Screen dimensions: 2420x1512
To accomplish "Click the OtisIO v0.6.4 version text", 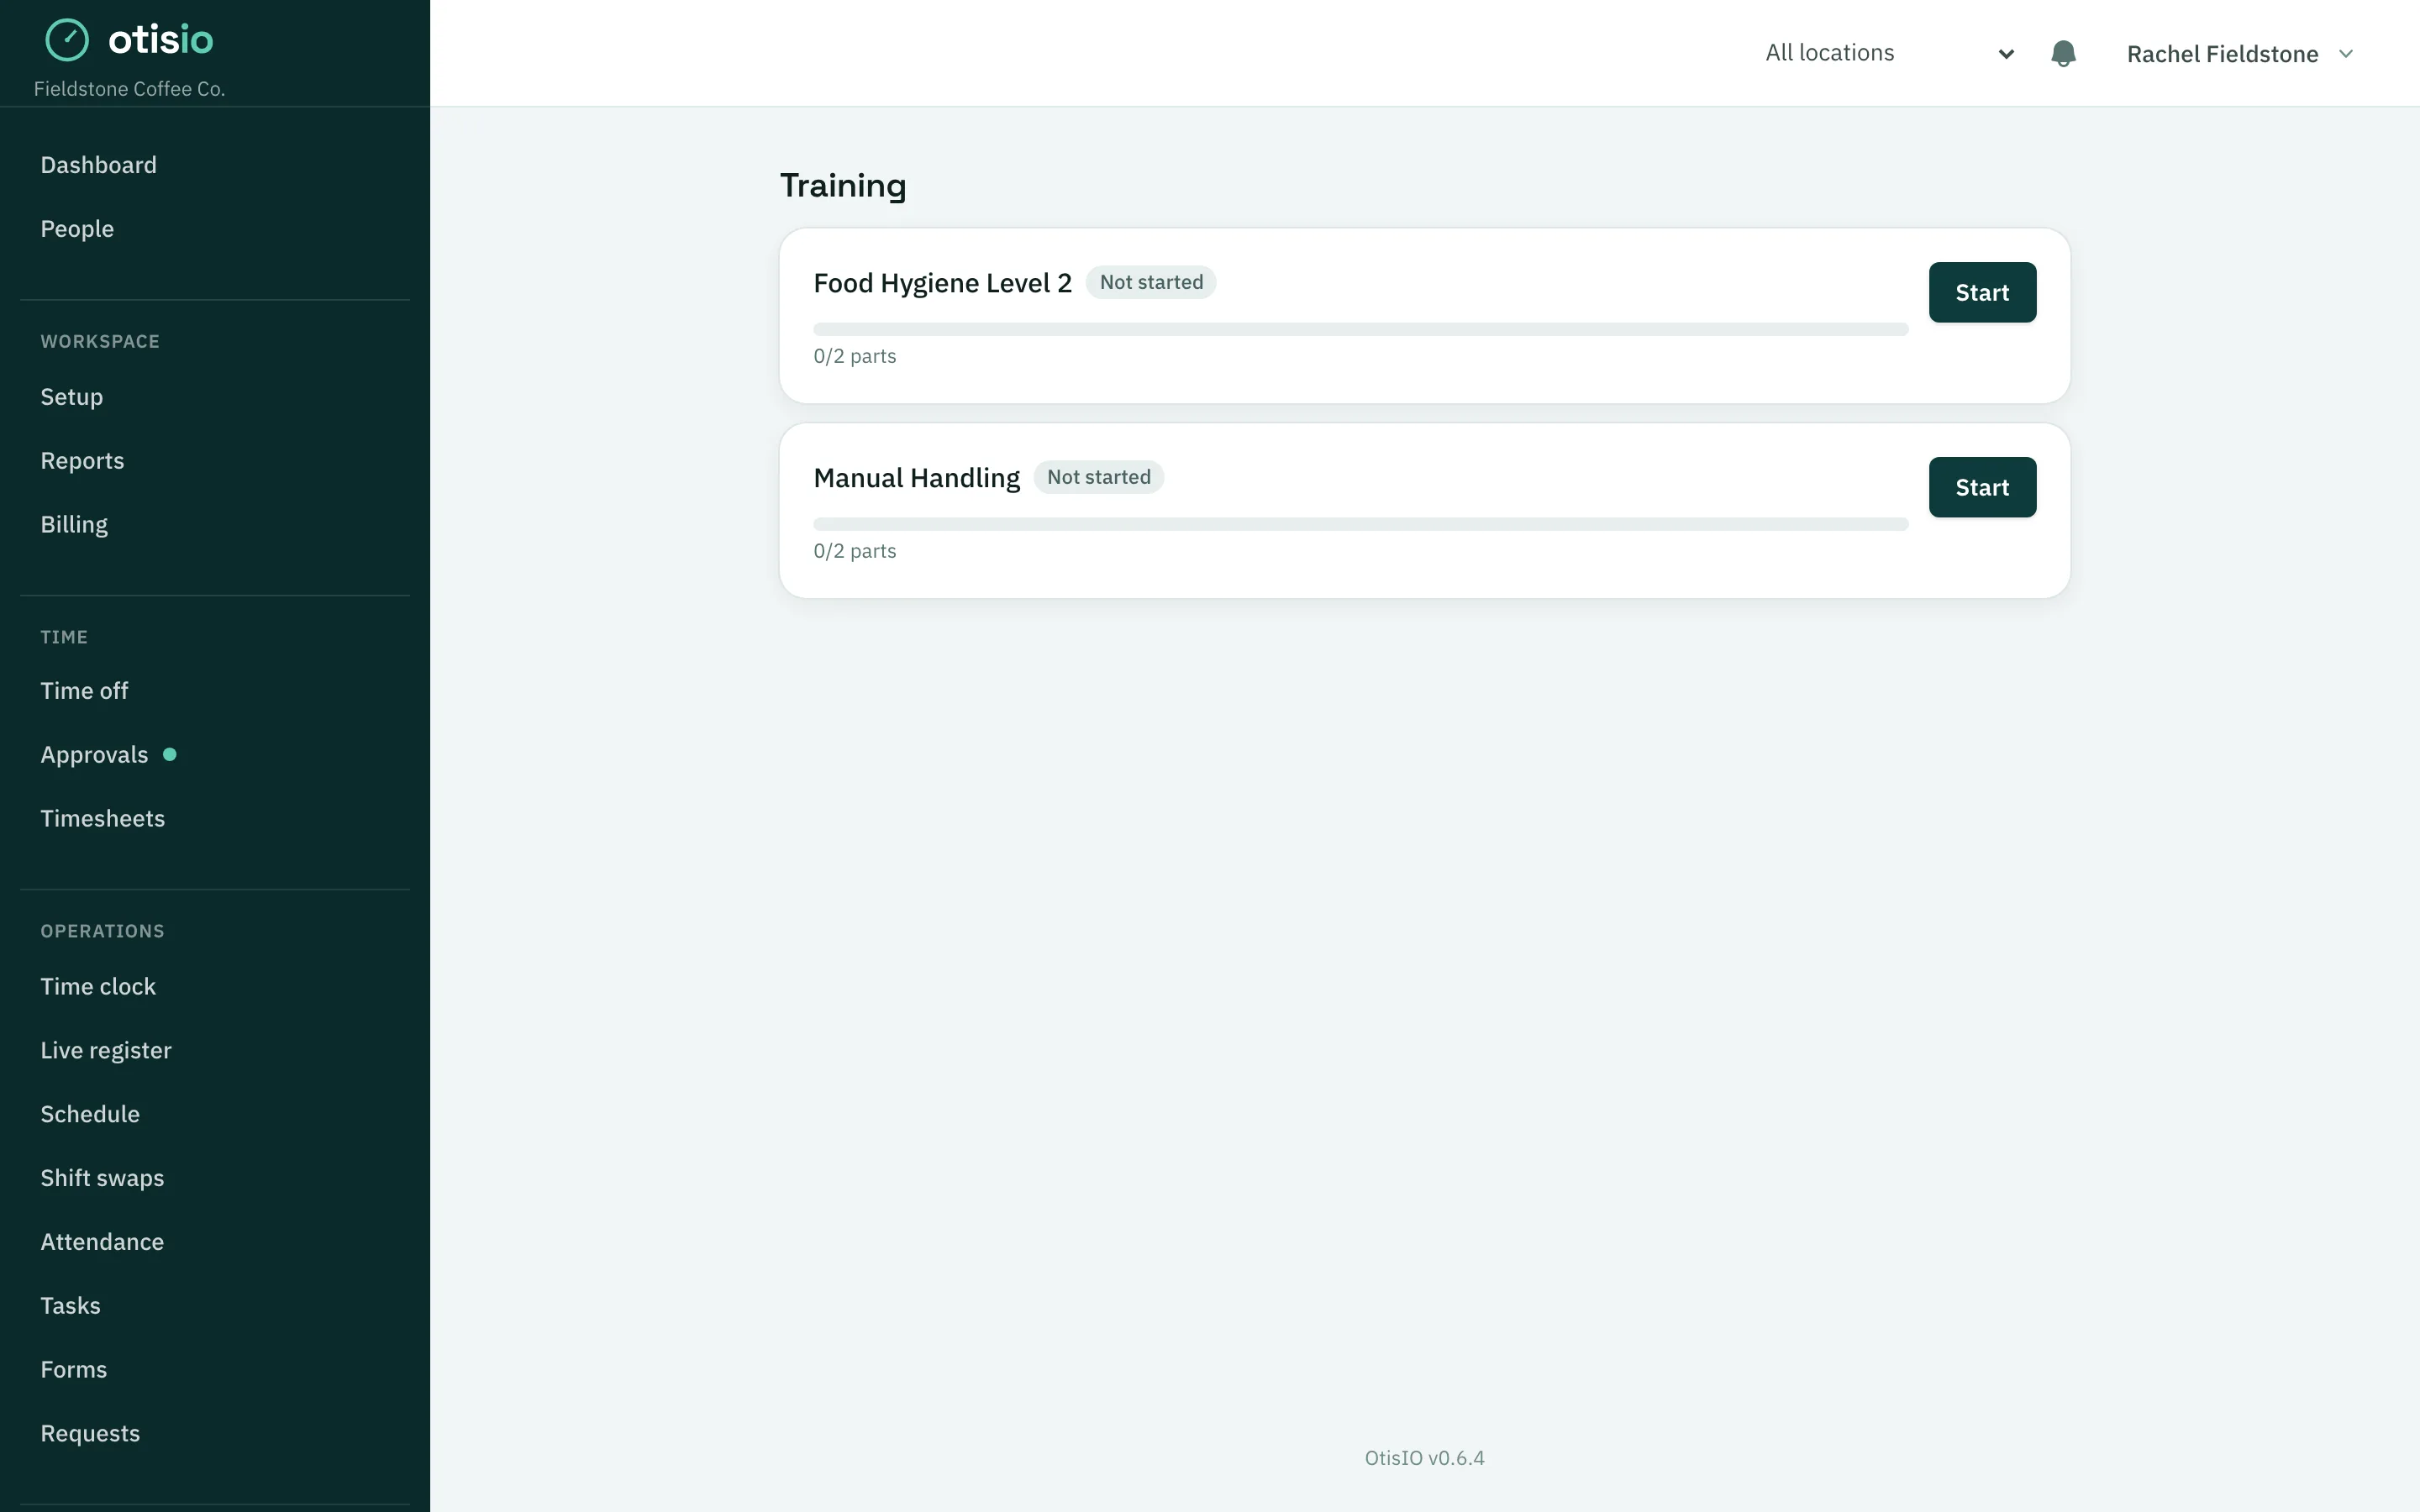I will click(x=1424, y=1459).
